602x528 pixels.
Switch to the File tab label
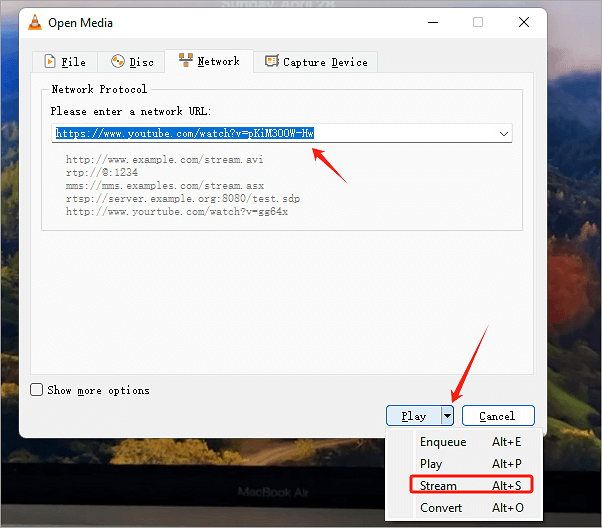coord(73,62)
